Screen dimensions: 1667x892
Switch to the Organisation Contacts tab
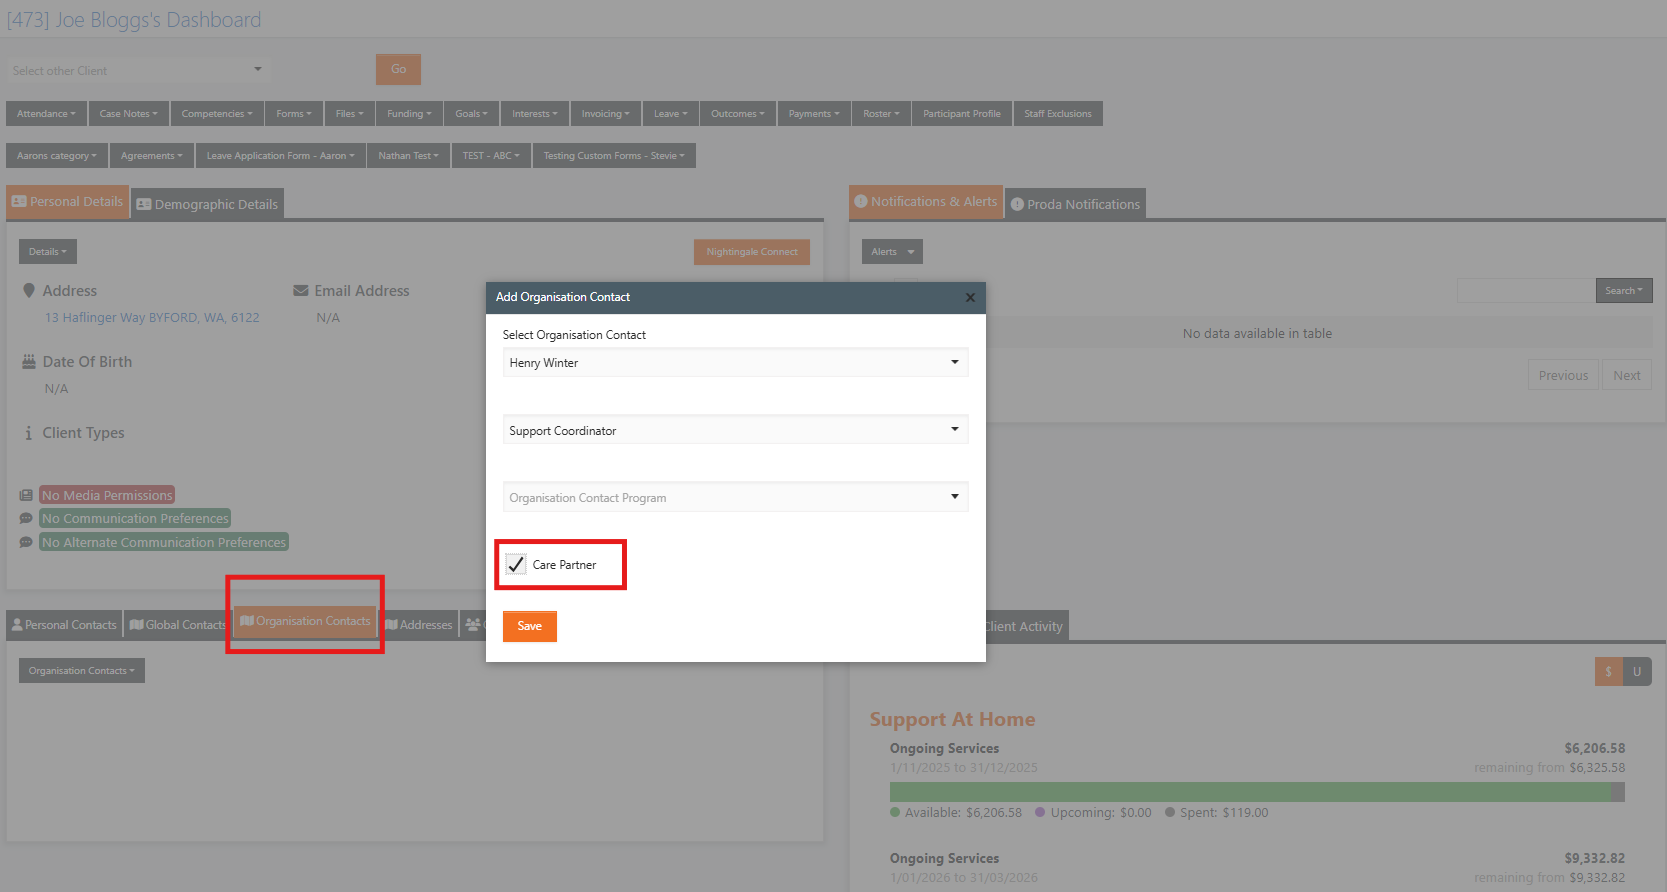point(305,621)
